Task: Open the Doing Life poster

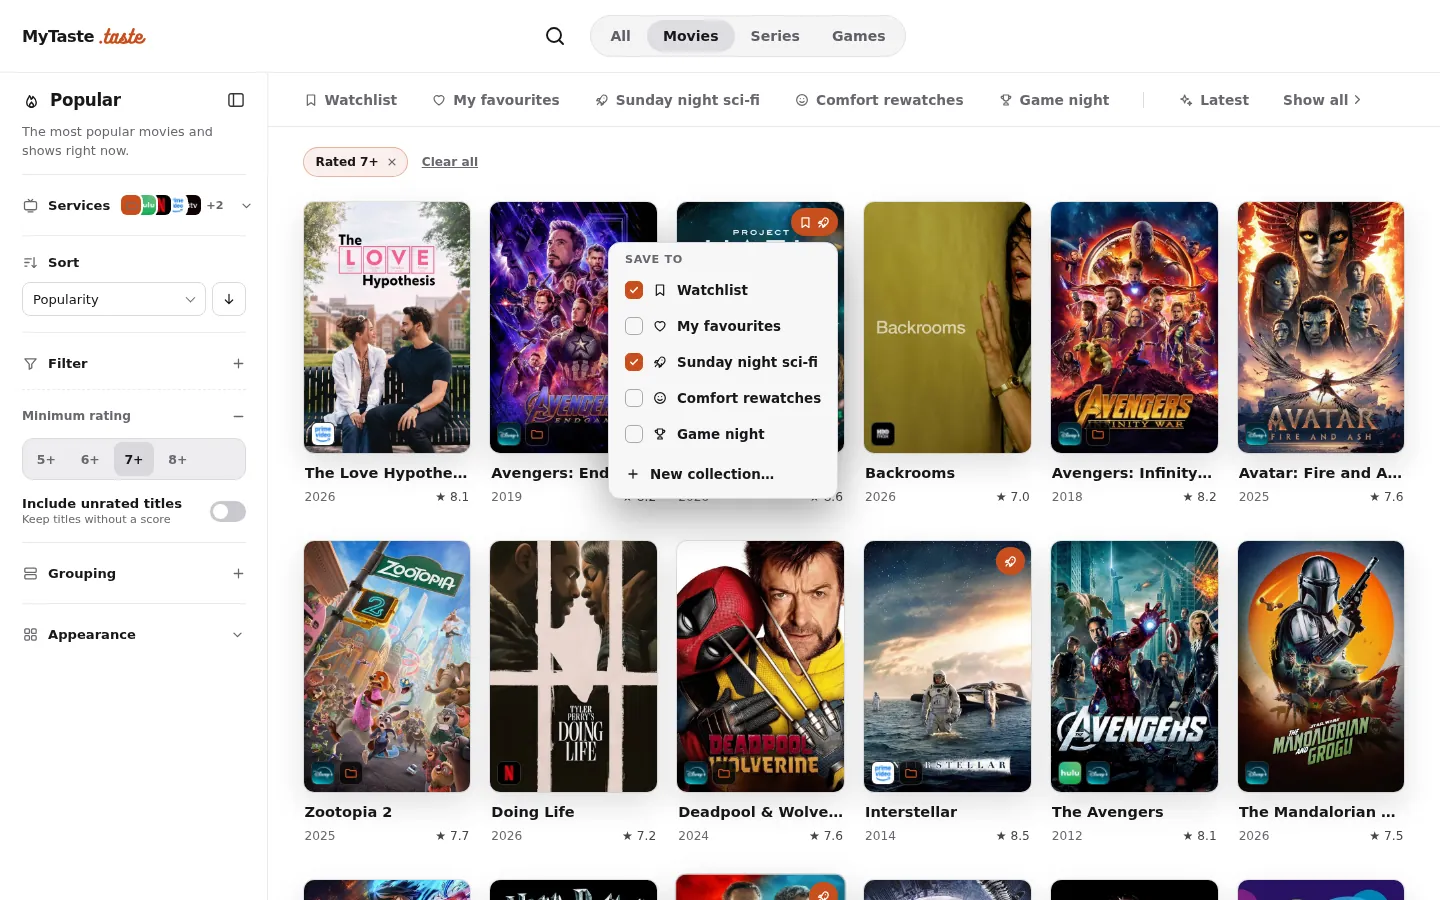Action: click(x=574, y=667)
